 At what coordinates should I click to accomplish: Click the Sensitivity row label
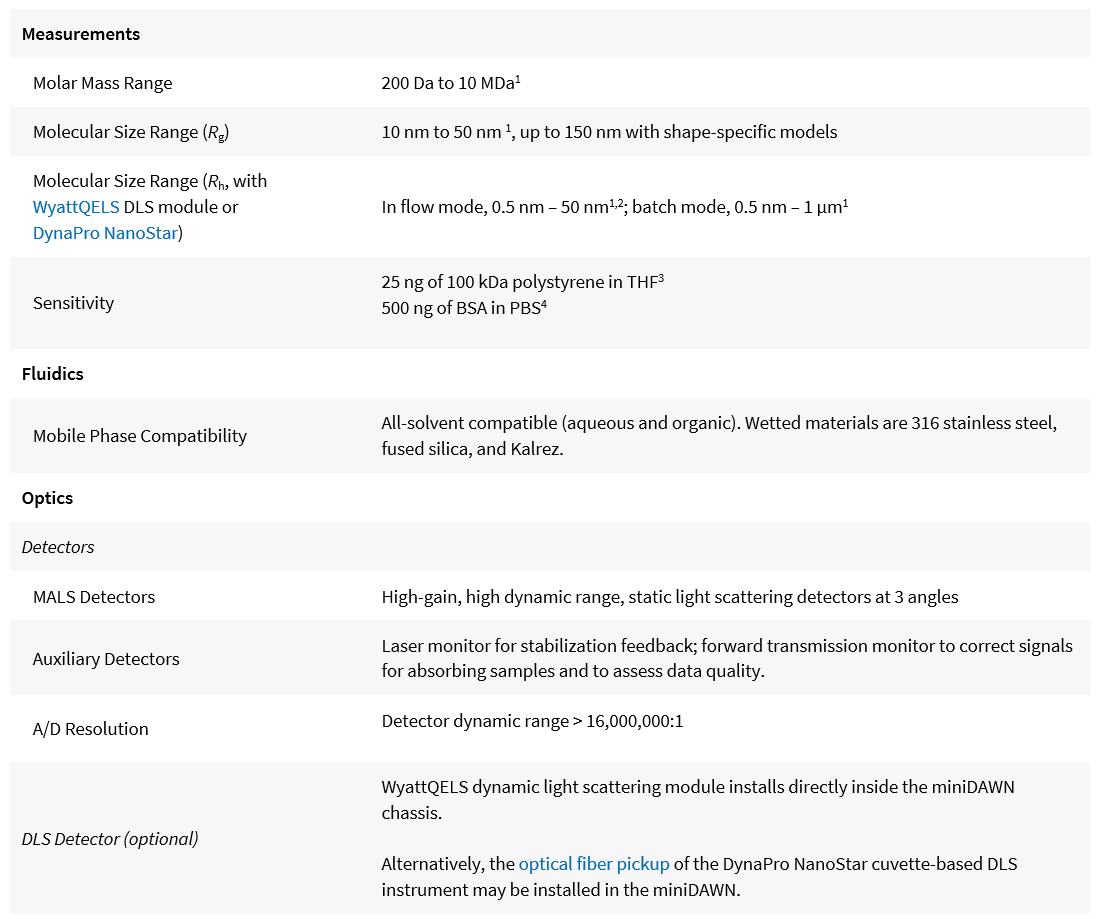[73, 303]
